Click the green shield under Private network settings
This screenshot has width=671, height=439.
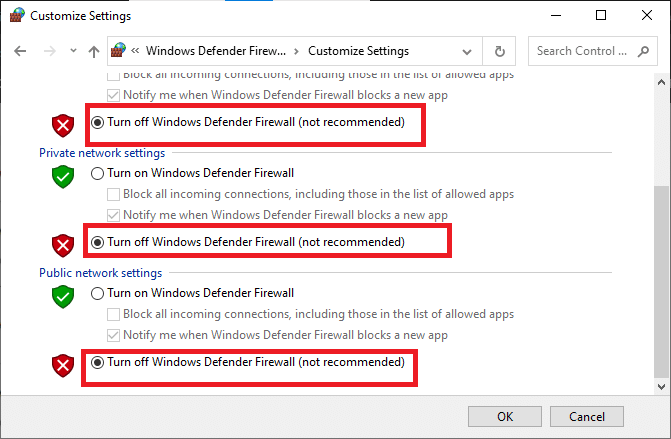64,176
